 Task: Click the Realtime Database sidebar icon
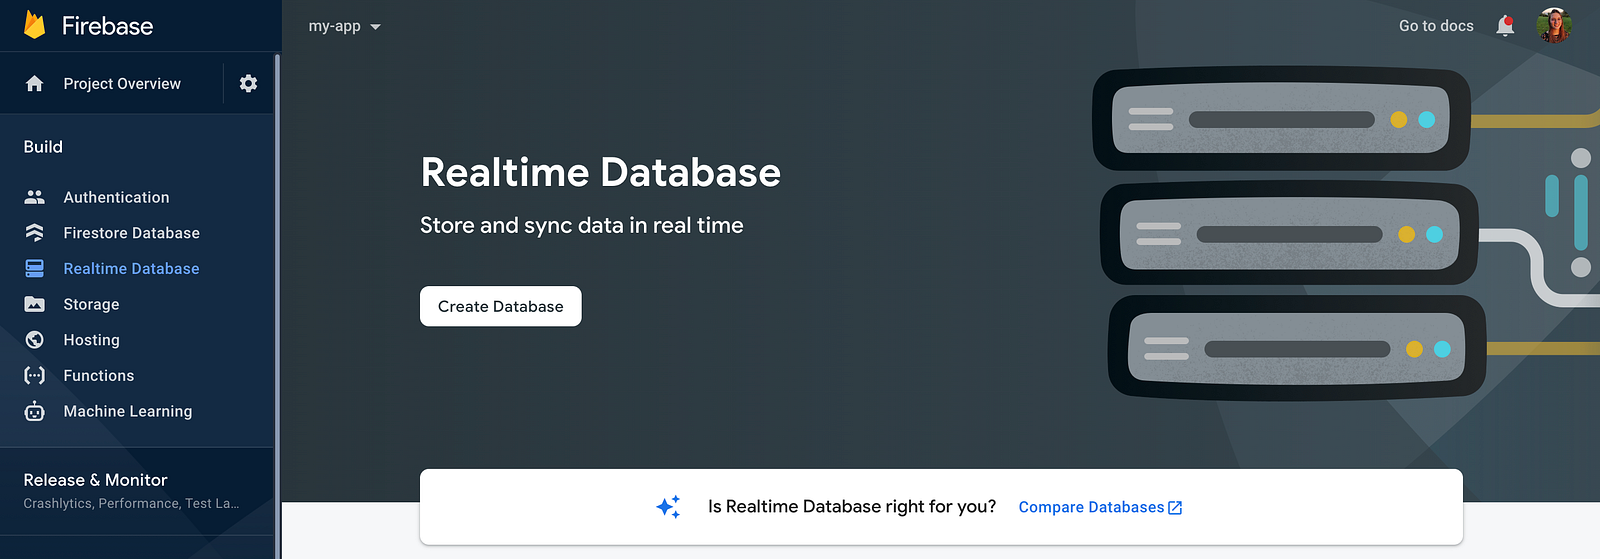34,268
